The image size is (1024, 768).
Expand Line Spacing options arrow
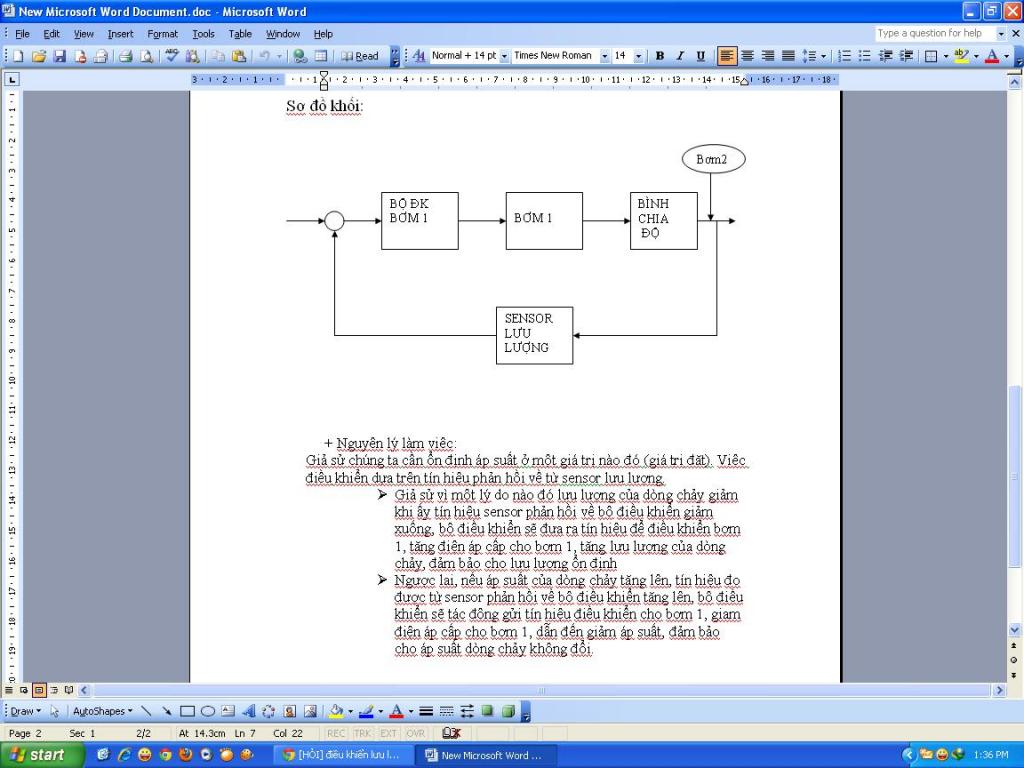click(x=823, y=56)
